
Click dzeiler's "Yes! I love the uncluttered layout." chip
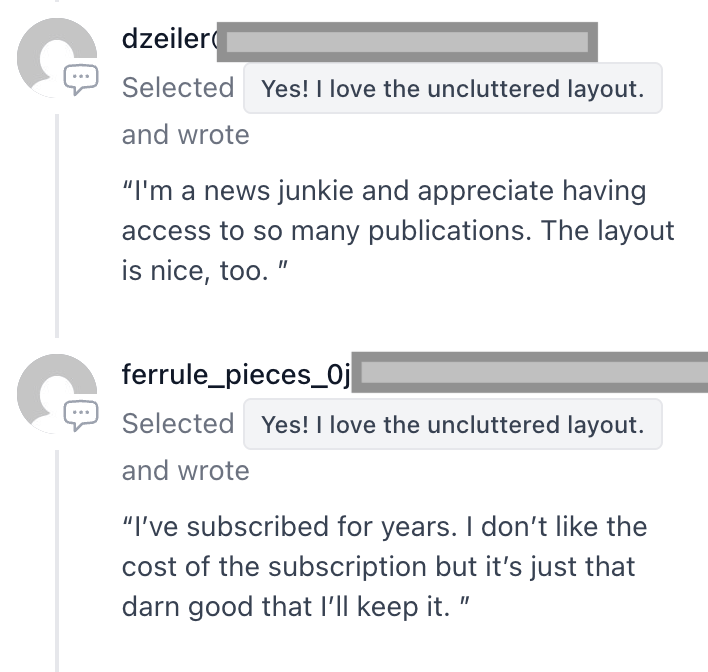(x=452, y=89)
